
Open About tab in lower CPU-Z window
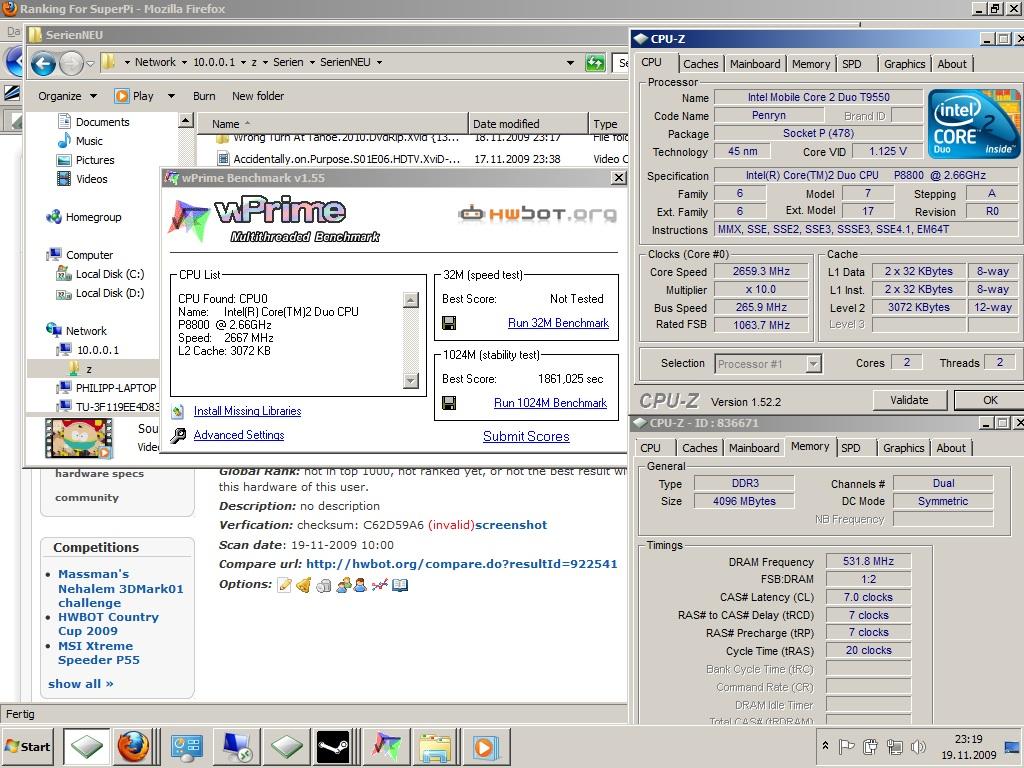pos(950,448)
